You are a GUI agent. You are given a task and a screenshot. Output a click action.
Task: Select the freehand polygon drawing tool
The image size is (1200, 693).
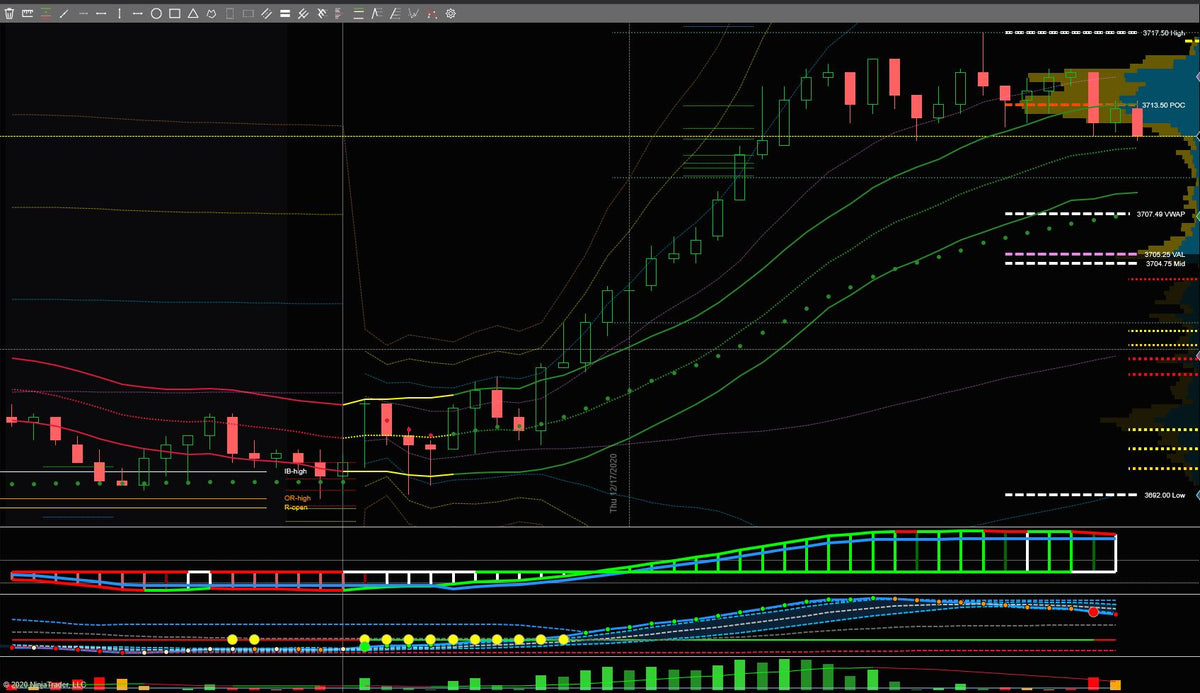[211, 14]
